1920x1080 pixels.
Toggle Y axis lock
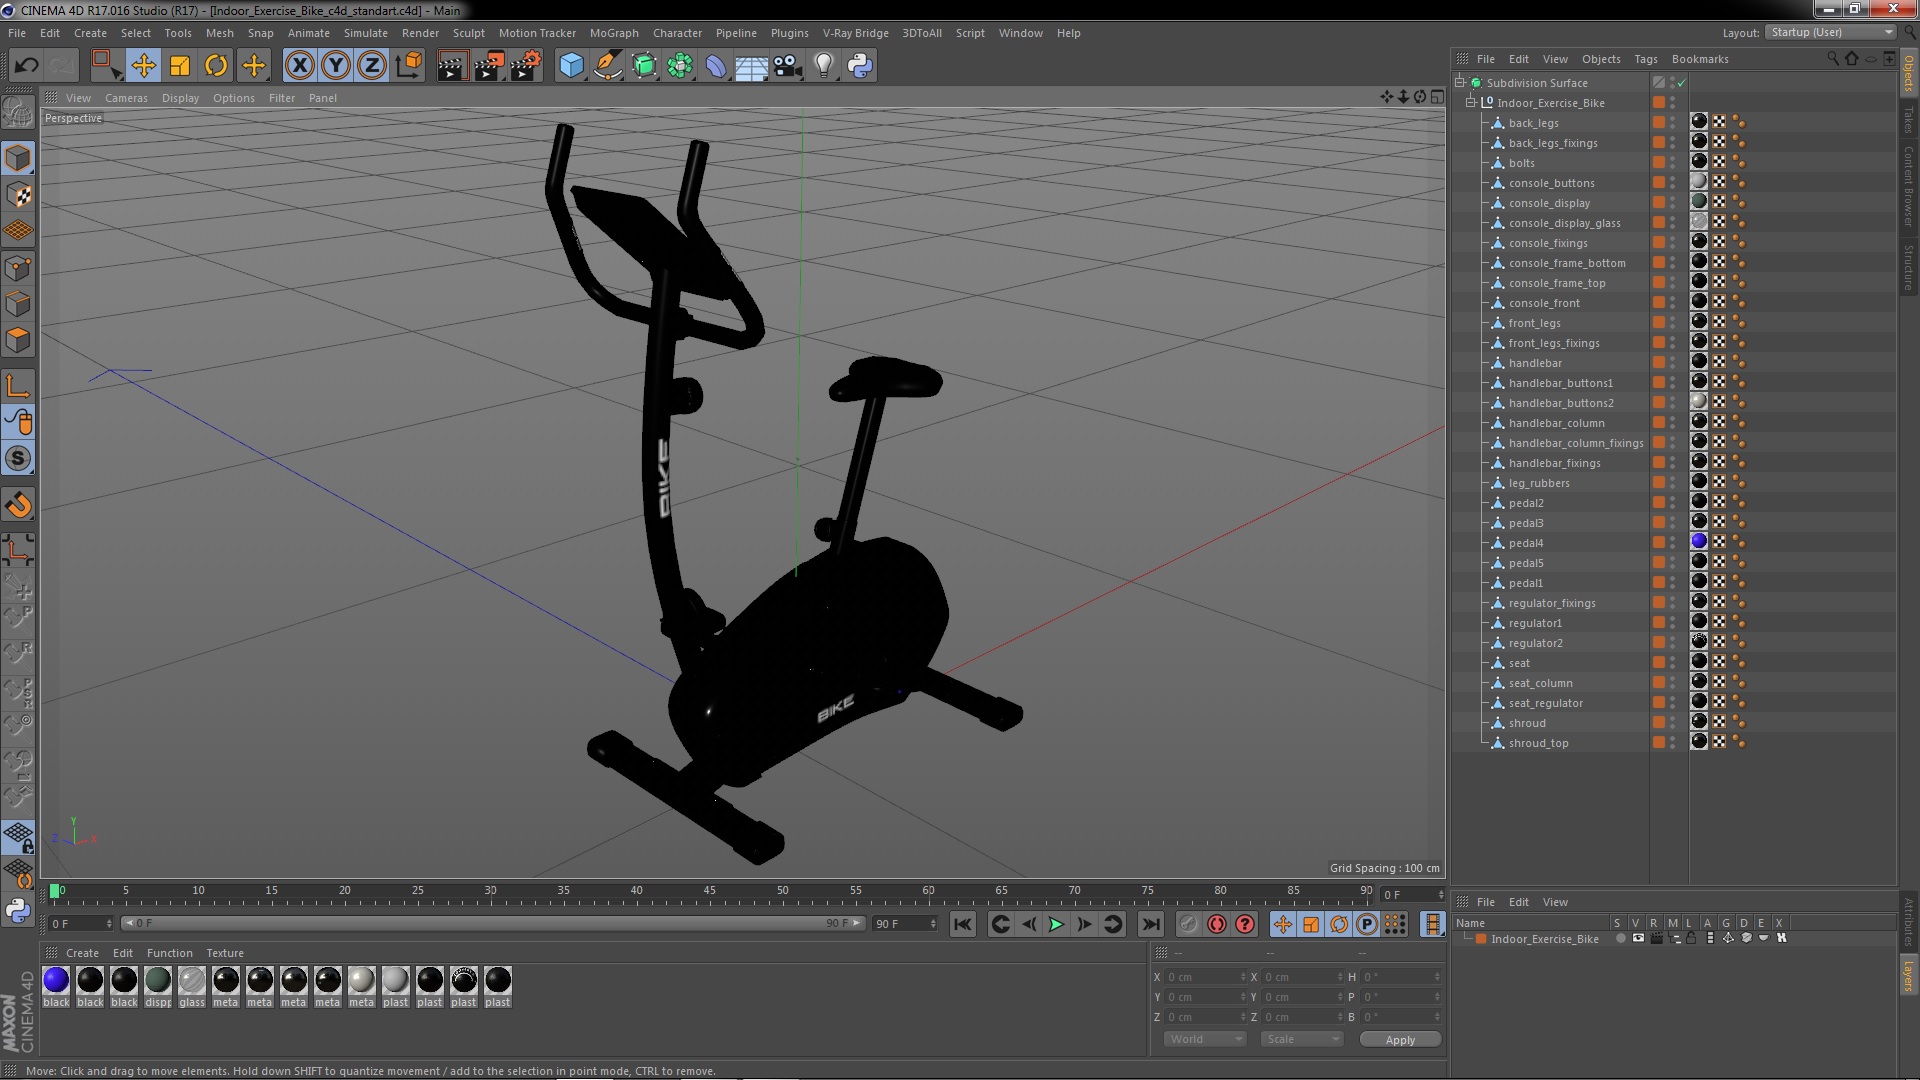336,66
